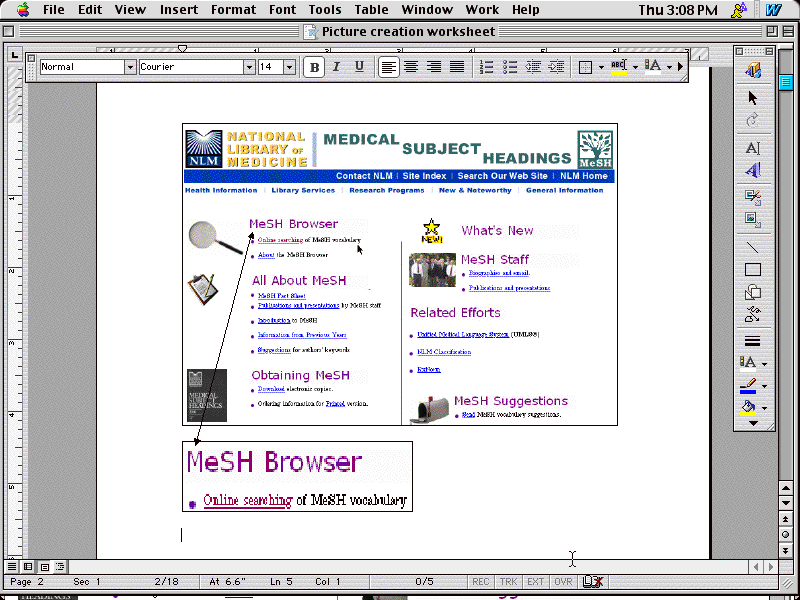Click the Insert Clip Art scissors icon

coord(753,197)
